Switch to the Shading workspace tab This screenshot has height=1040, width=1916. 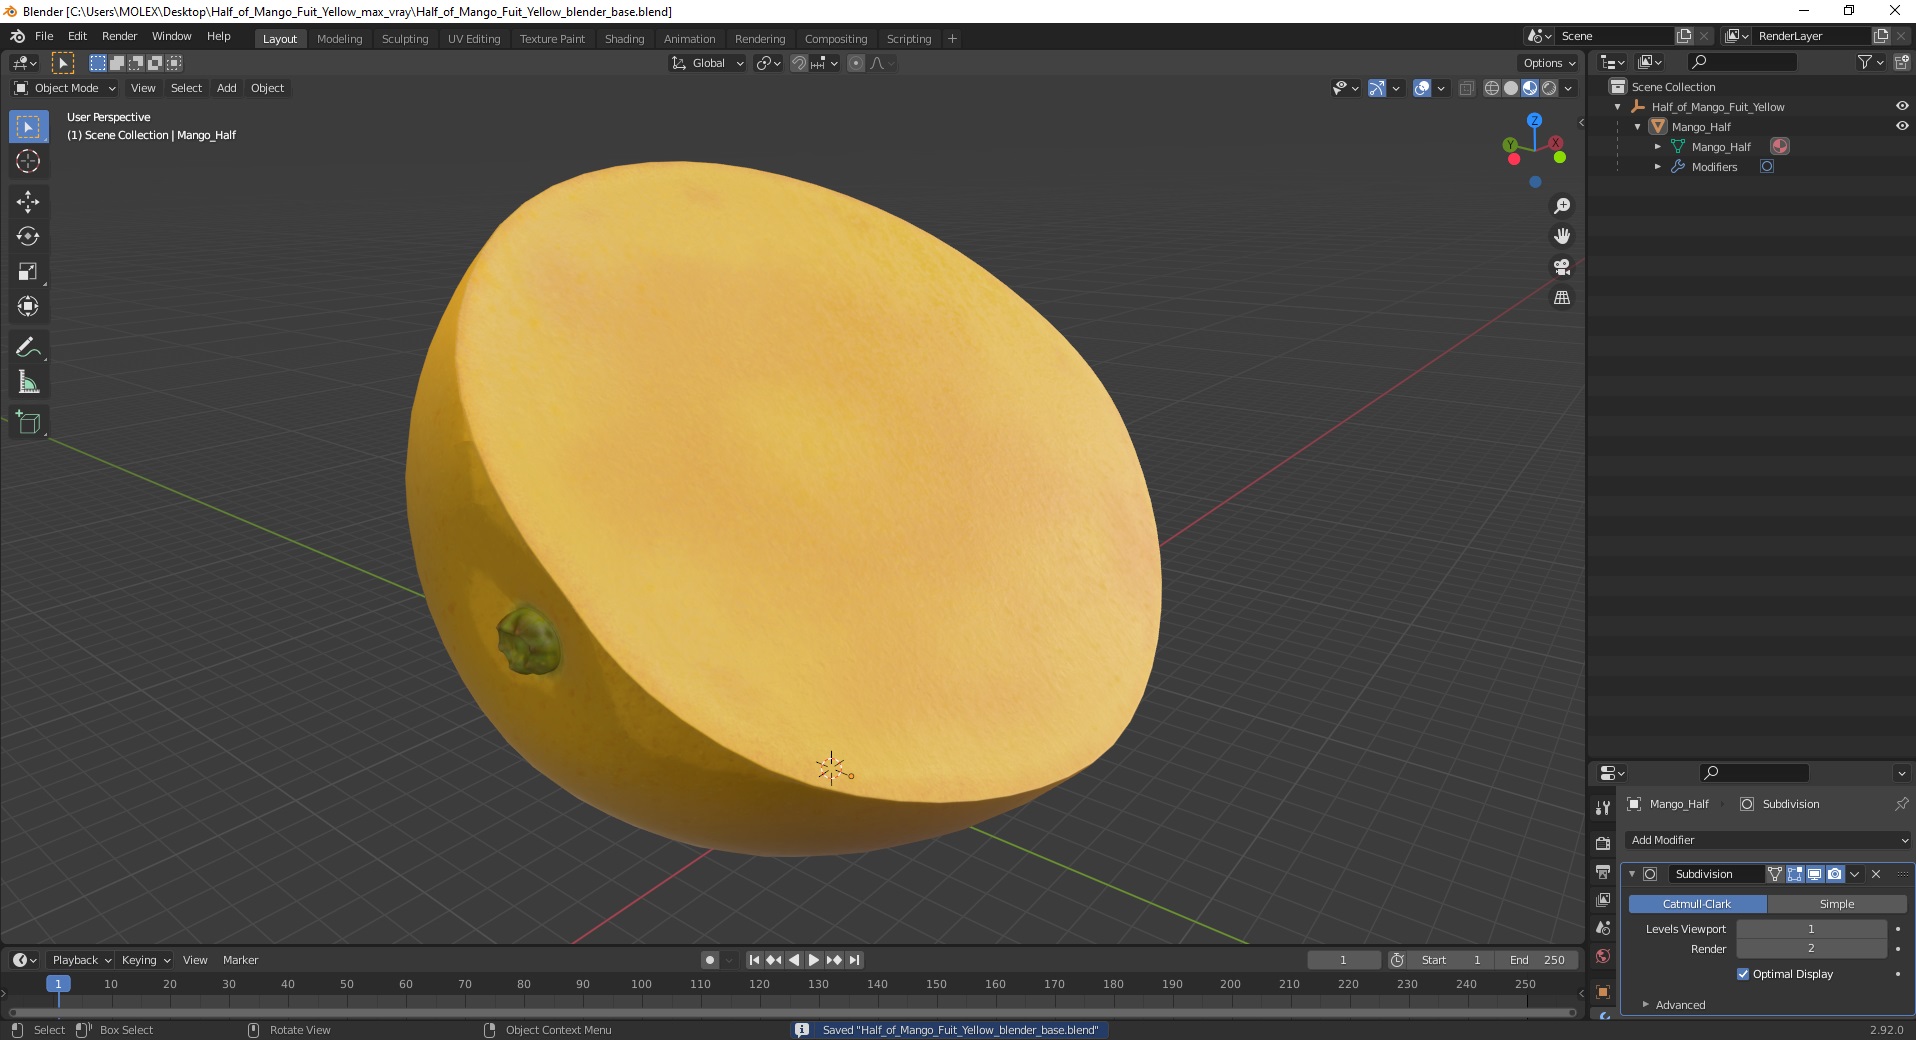coord(624,39)
